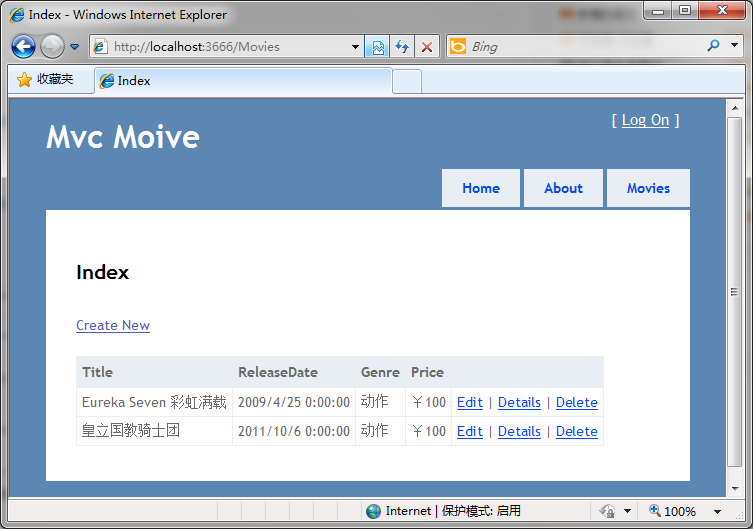Image resolution: width=753 pixels, height=529 pixels.
Task: Click the 2011/10/6 0:00:00 date cell
Action: pos(294,431)
